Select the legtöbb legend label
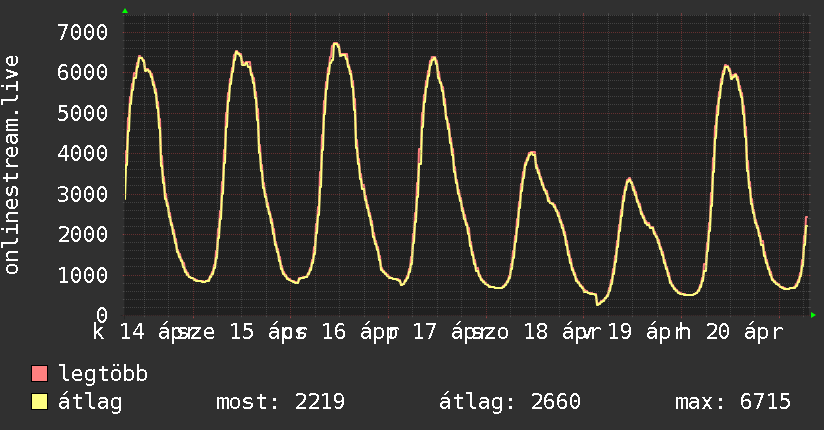824x430 pixels. click(103, 375)
